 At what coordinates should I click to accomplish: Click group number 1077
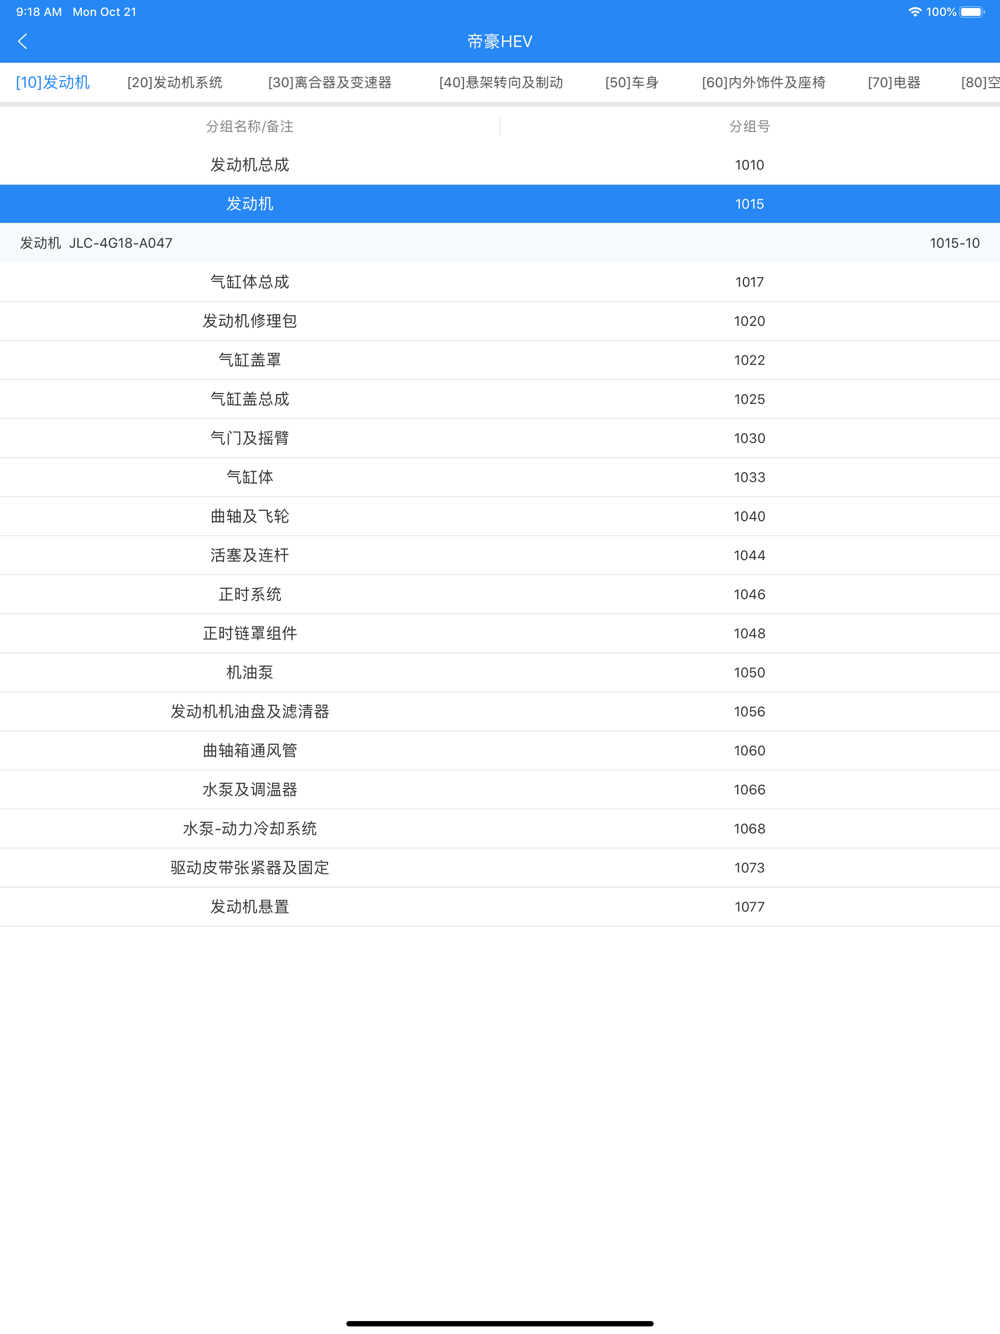pyautogui.click(x=749, y=906)
